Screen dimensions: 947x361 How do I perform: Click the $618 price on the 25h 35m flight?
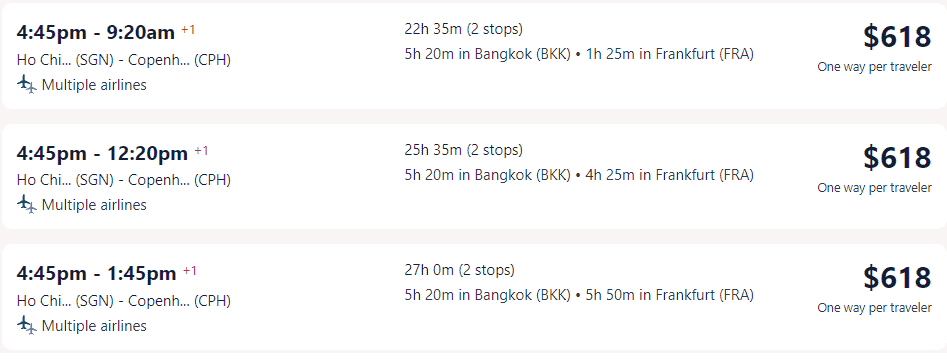pyautogui.click(x=897, y=158)
